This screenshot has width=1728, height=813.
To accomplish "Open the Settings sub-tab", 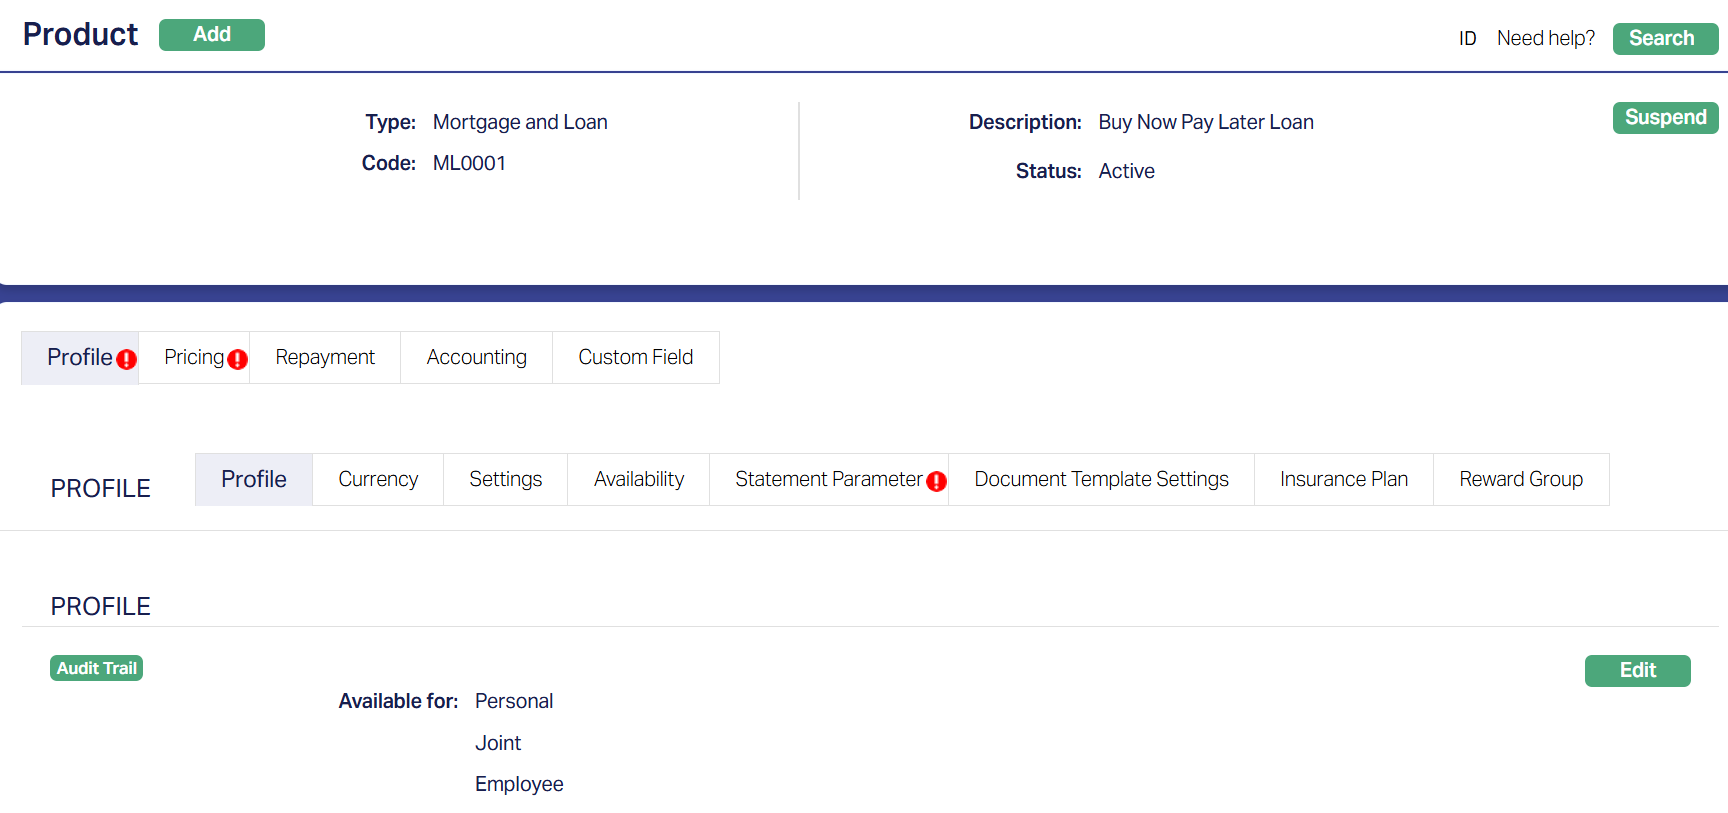I will pos(505,480).
